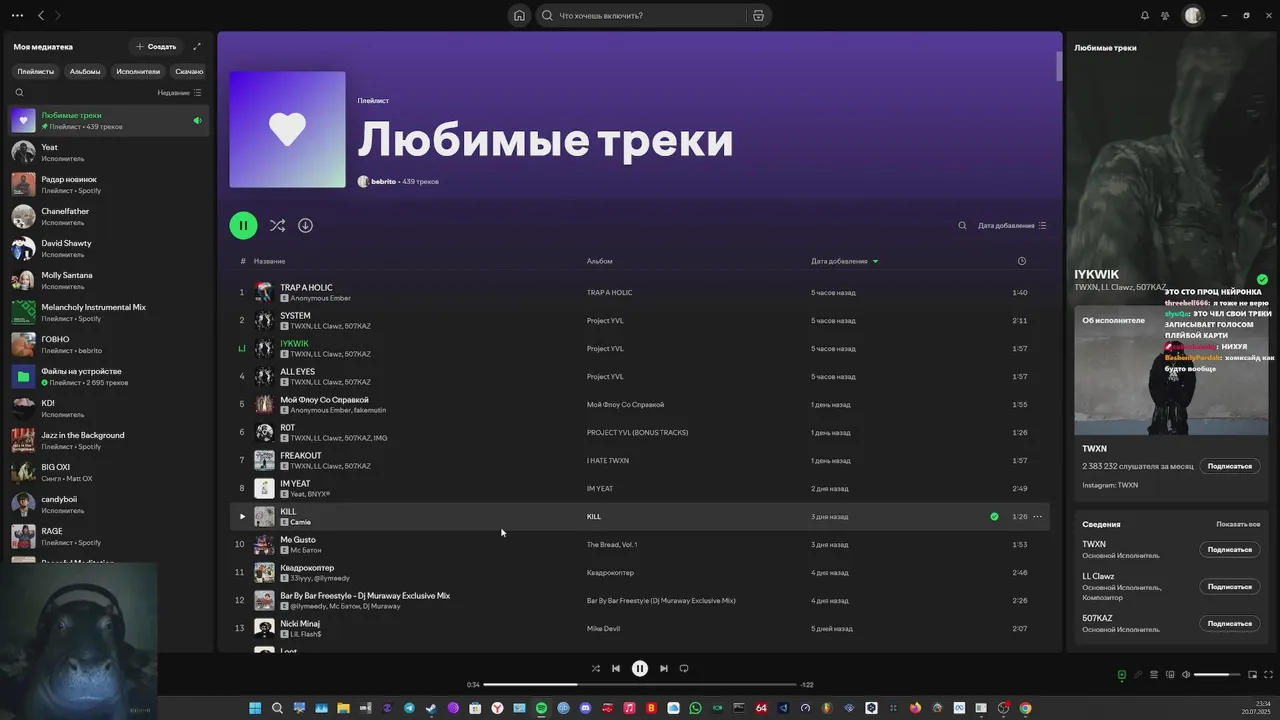1280x720 pixels.
Task: Subscribe to LL Clawz in credits
Action: tap(1229, 586)
